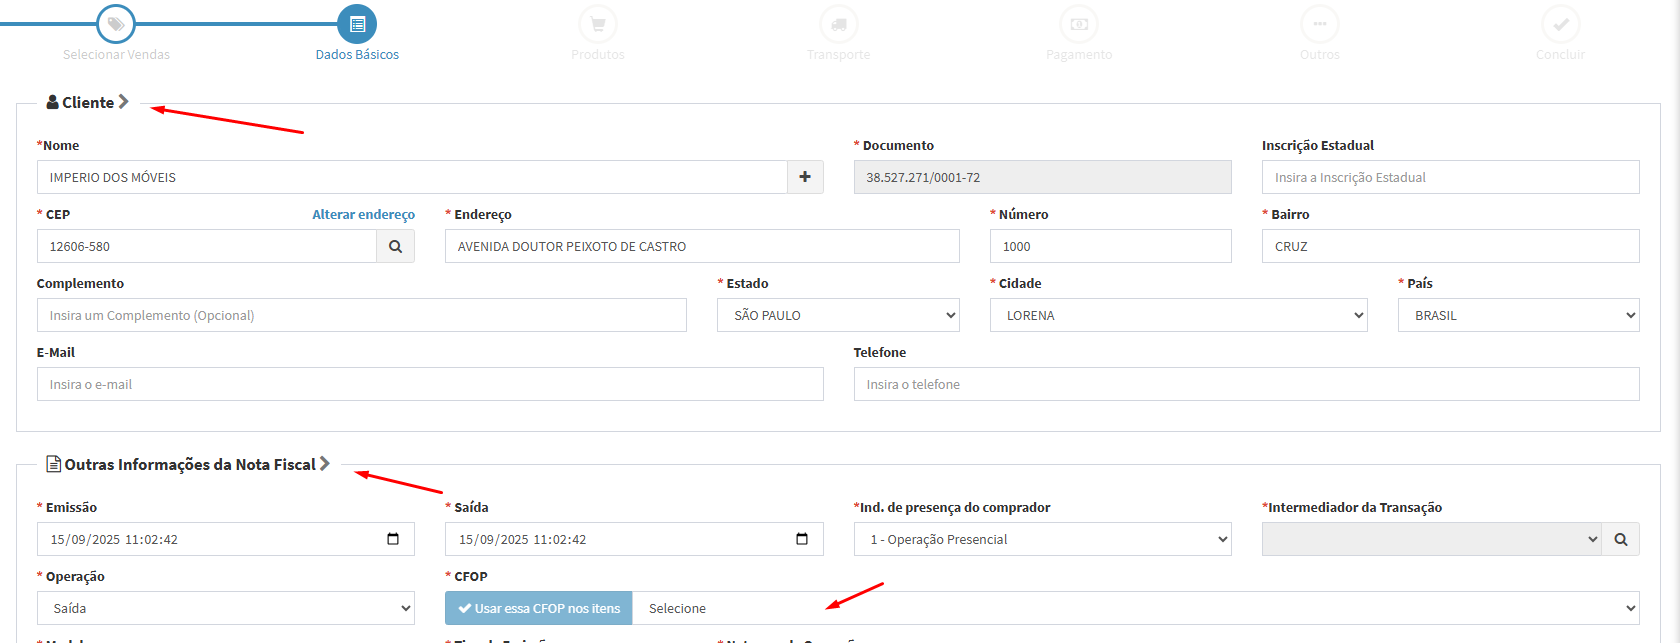Expand the CFOP Selecione dropdown
The width and height of the screenshot is (1680, 643).
coord(1135,608)
